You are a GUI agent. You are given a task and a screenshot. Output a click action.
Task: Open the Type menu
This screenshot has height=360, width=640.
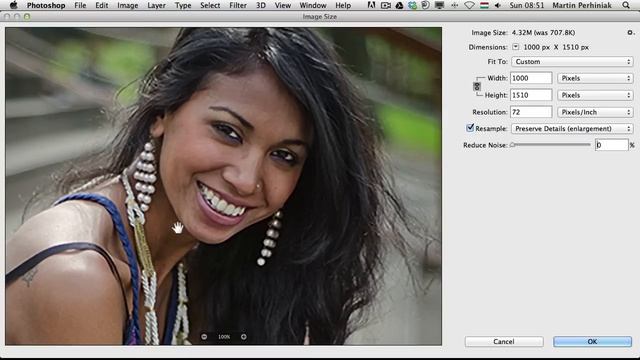pyautogui.click(x=183, y=5)
